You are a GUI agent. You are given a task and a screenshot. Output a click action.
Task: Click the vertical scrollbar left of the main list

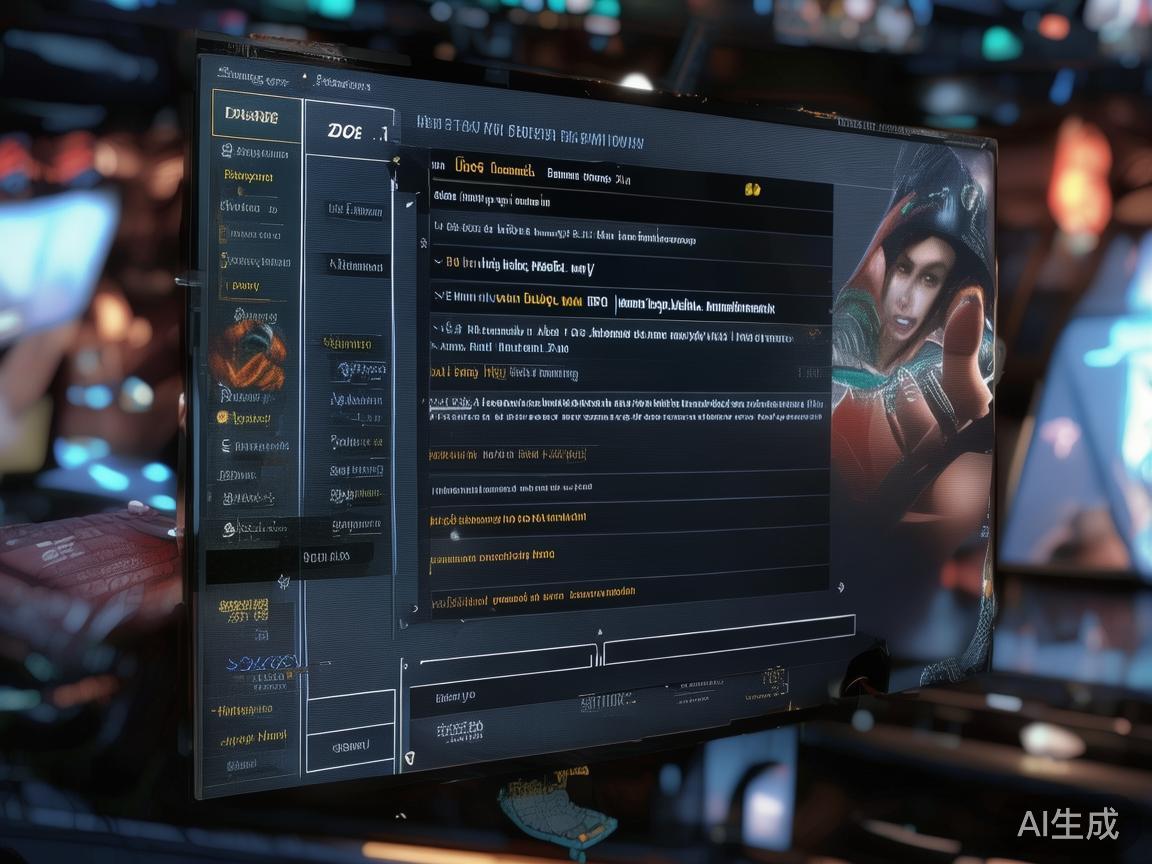coord(407,400)
